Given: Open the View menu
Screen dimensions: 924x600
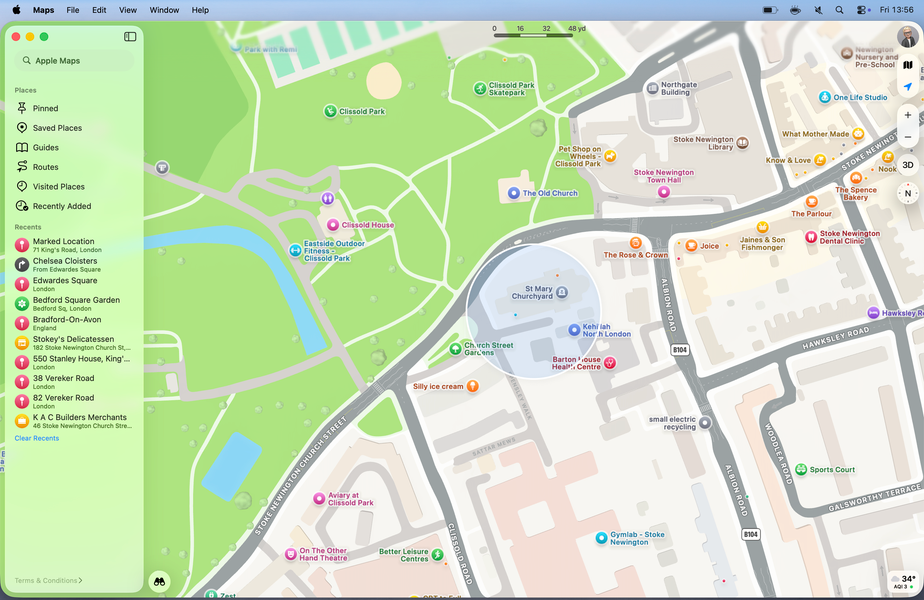Looking at the screenshot, I should point(128,10).
